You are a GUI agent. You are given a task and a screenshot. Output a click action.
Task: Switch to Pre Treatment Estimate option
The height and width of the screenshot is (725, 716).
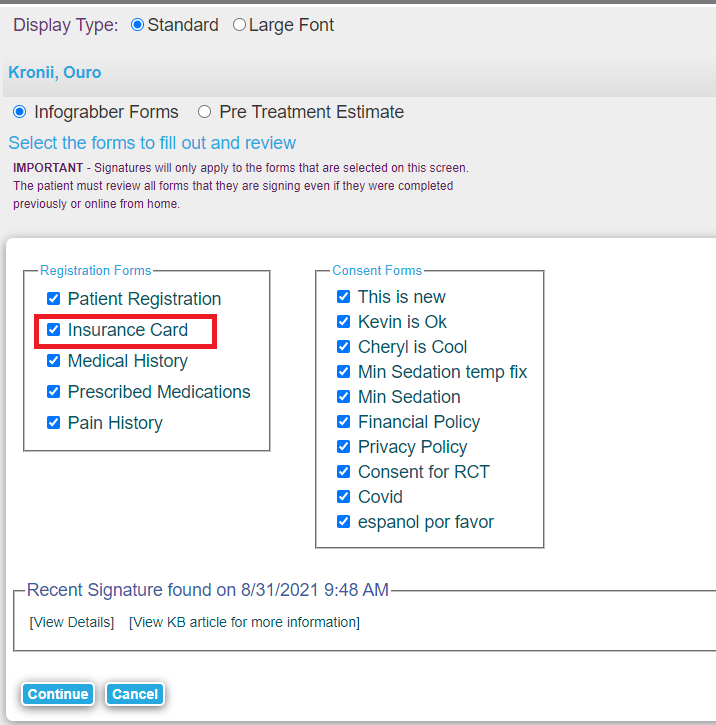(x=205, y=112)
